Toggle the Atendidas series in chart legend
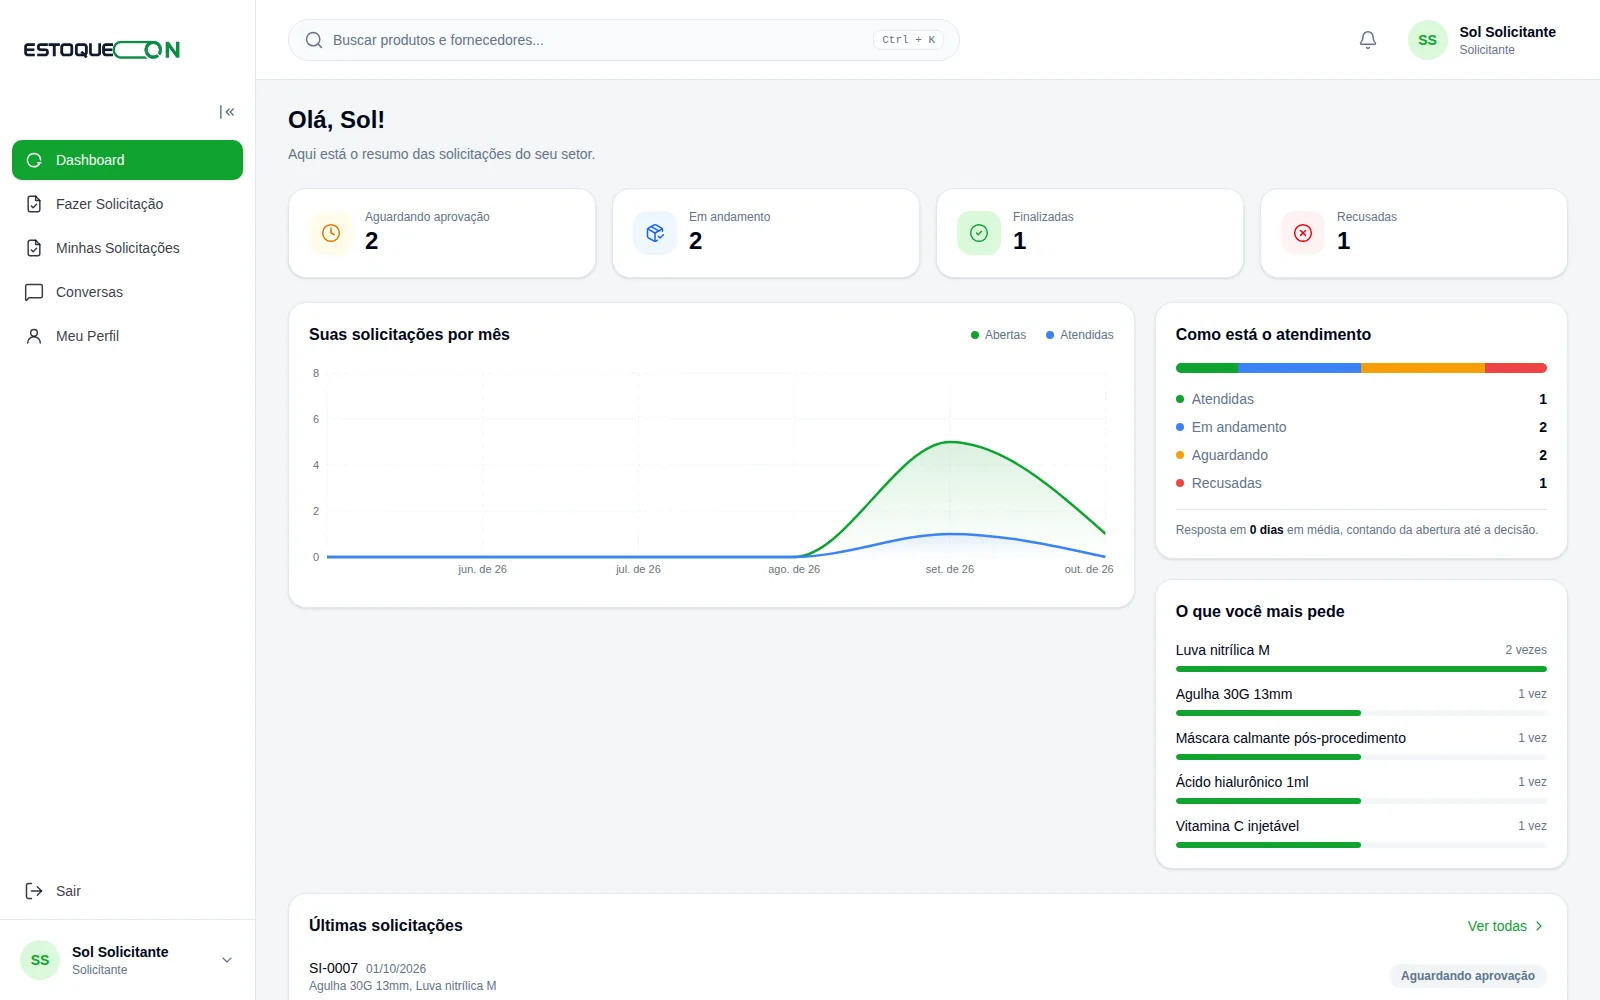 point(1080,335)
